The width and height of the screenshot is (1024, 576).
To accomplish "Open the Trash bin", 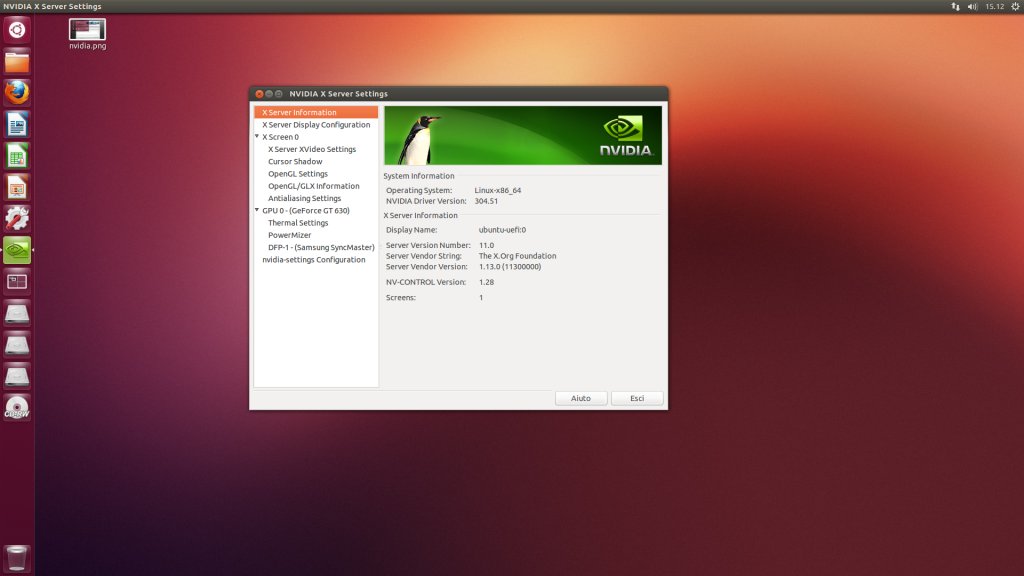I will [x=17, y=558].
